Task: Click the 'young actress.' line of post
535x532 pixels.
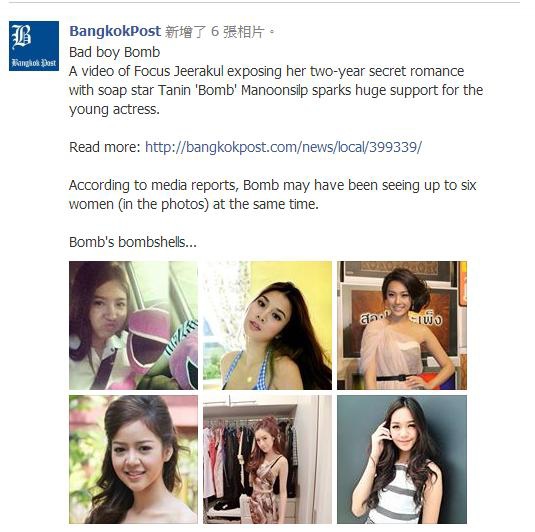Action: tap(114, 110)
